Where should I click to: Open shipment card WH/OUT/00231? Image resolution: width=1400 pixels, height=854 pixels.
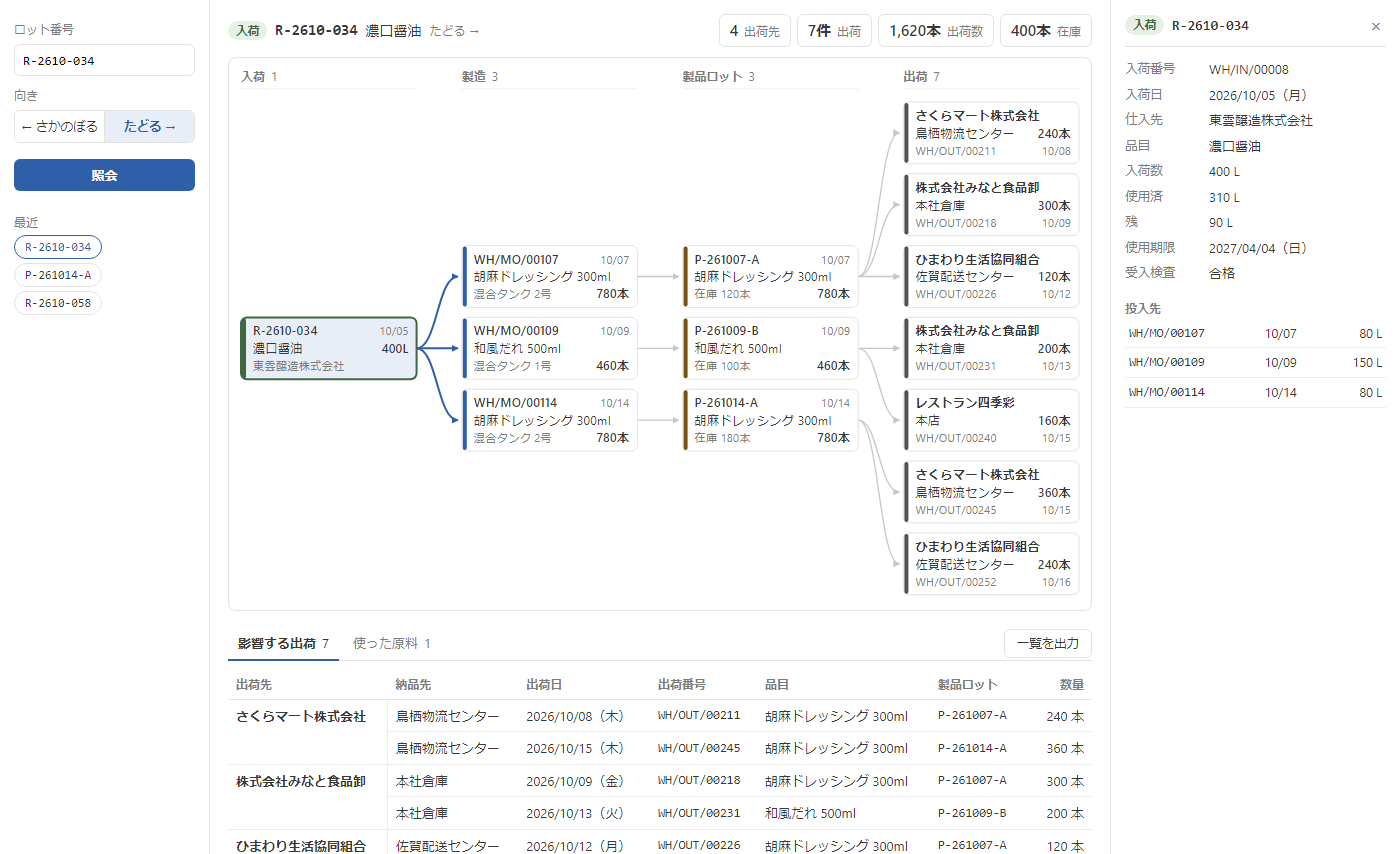pos(992,349)
